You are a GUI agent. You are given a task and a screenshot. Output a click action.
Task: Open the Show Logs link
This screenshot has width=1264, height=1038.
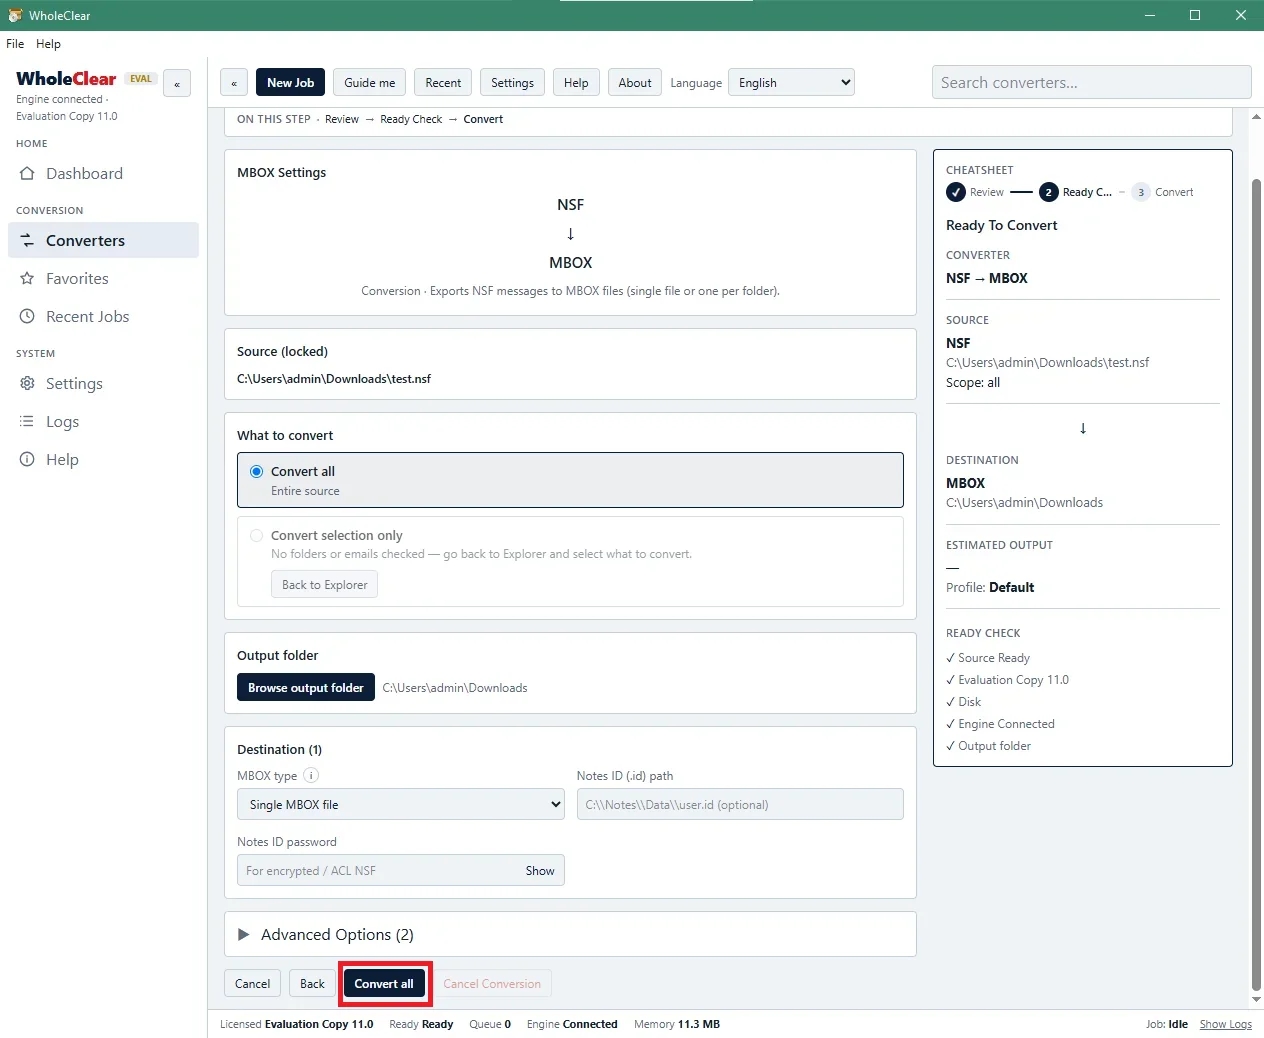click(1225, 1024)
